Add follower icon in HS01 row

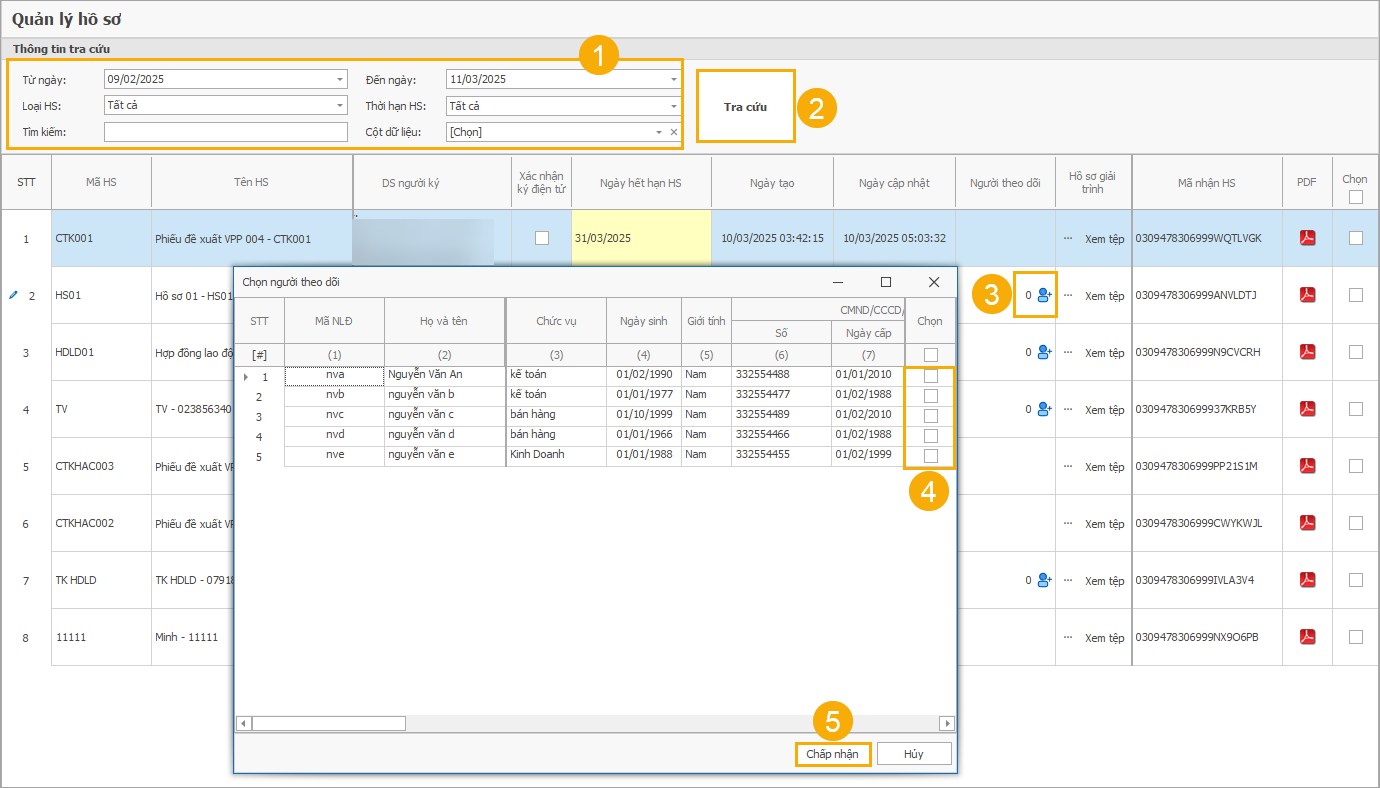[x=1044, y=295]
